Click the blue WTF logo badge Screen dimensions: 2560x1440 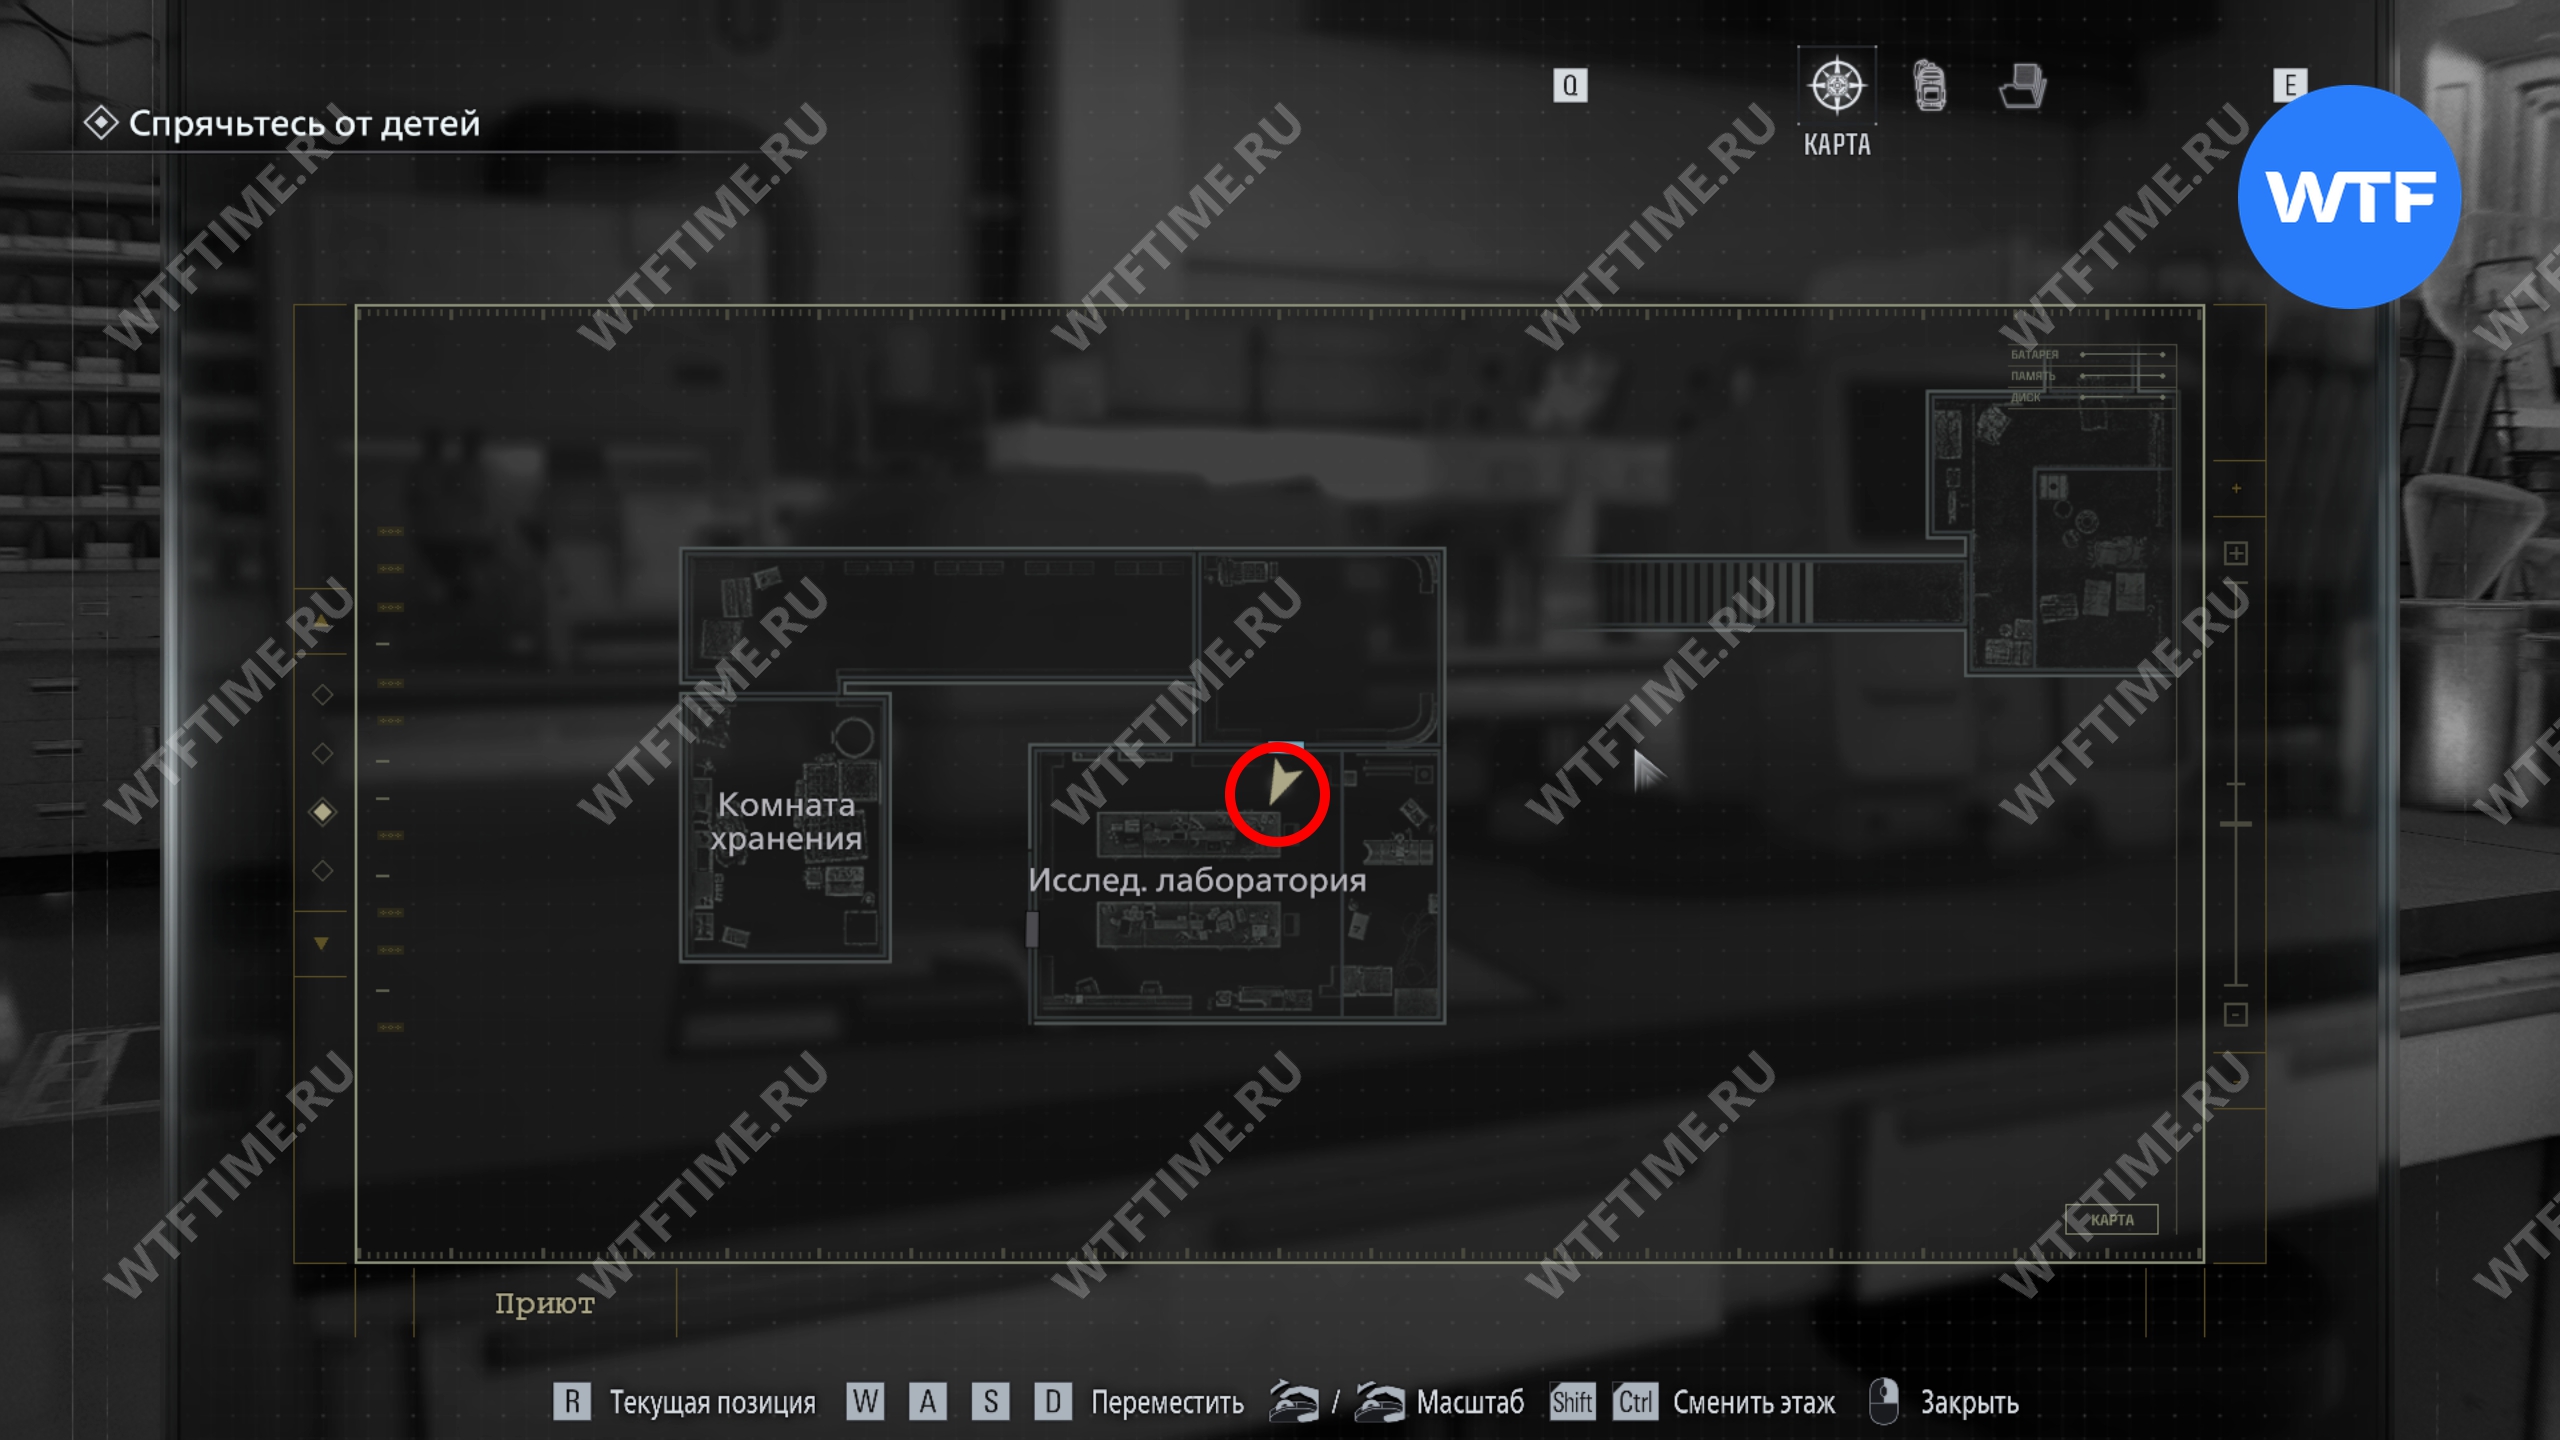tap(2349, 197)
